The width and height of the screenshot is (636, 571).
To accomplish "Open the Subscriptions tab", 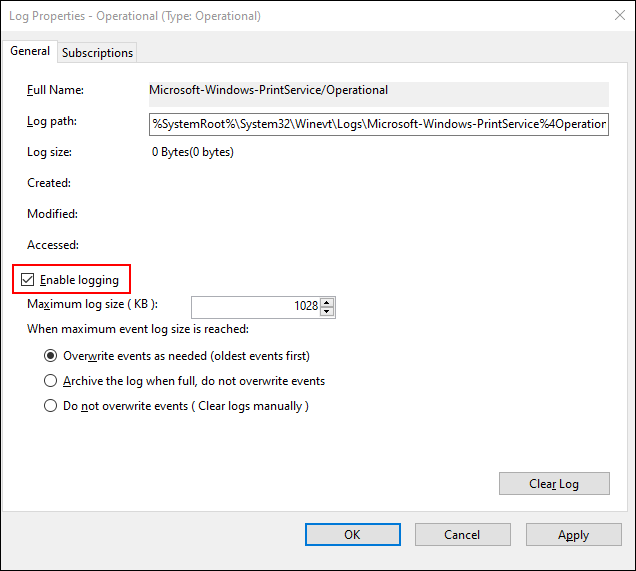I will tap(97, 53).
